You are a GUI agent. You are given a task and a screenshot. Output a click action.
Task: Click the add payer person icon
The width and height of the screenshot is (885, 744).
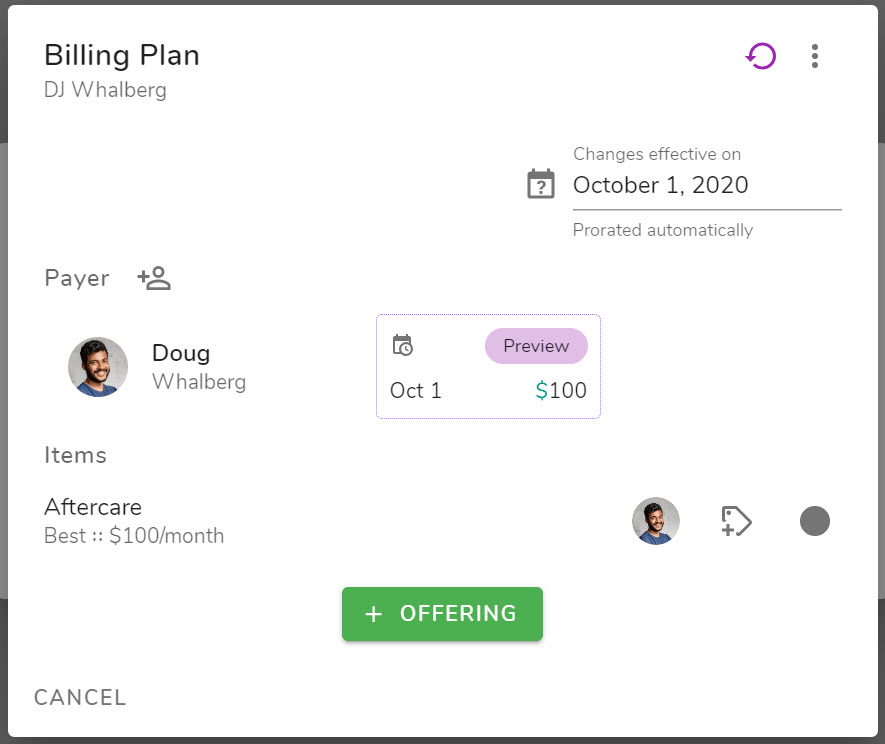[x=154, y=278]
